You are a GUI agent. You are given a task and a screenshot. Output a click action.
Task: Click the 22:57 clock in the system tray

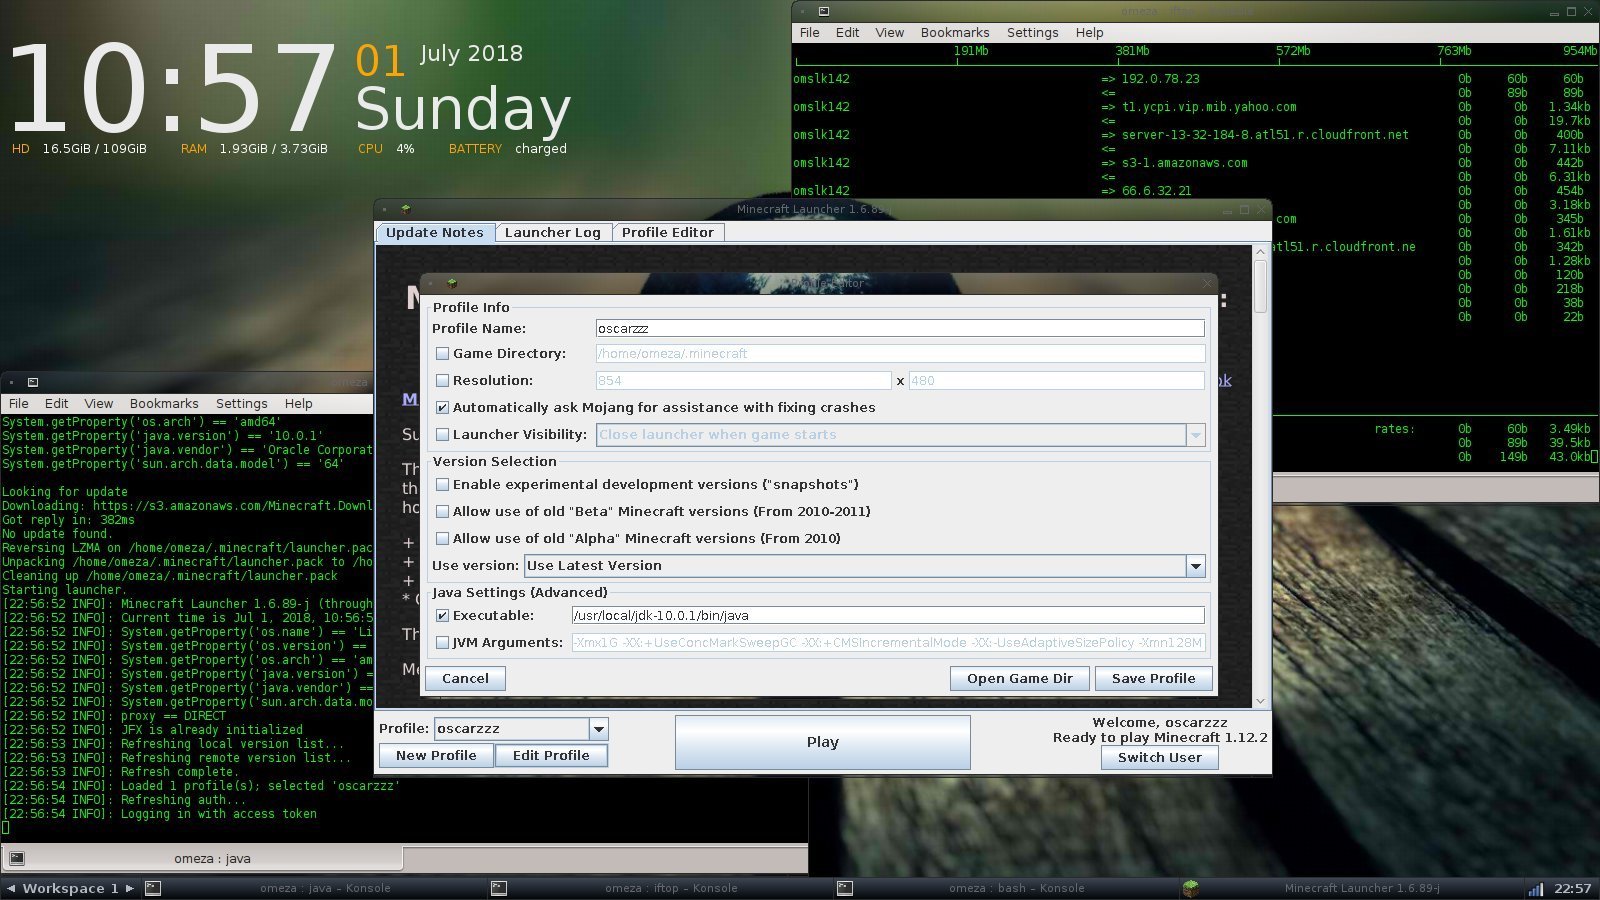[1573, 888]
